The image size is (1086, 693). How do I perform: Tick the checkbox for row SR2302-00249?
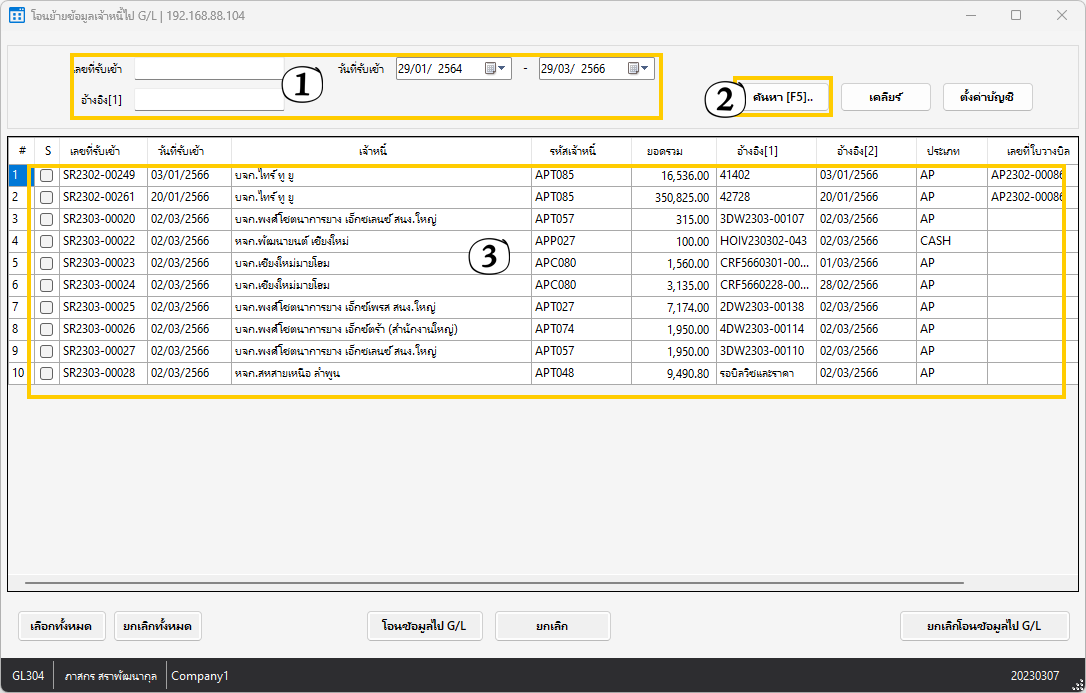click(47, 176)
